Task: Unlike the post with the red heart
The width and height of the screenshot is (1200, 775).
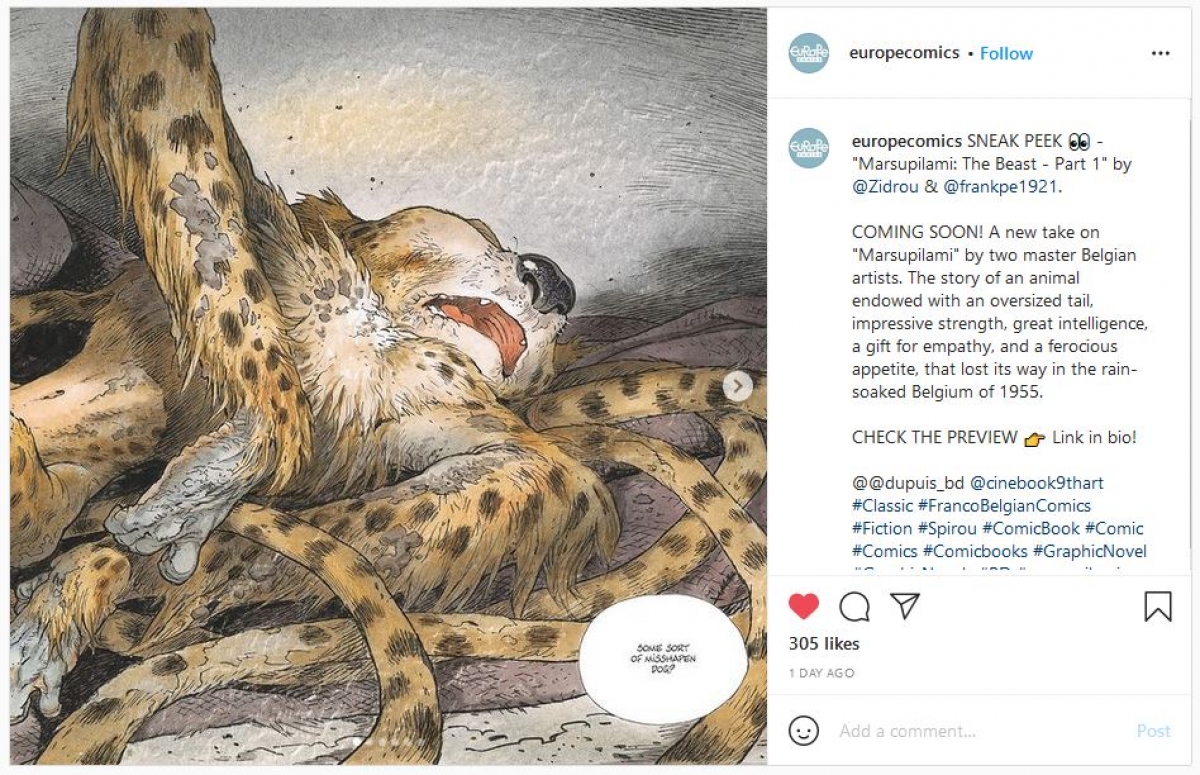Action: (x=803, y=606)
